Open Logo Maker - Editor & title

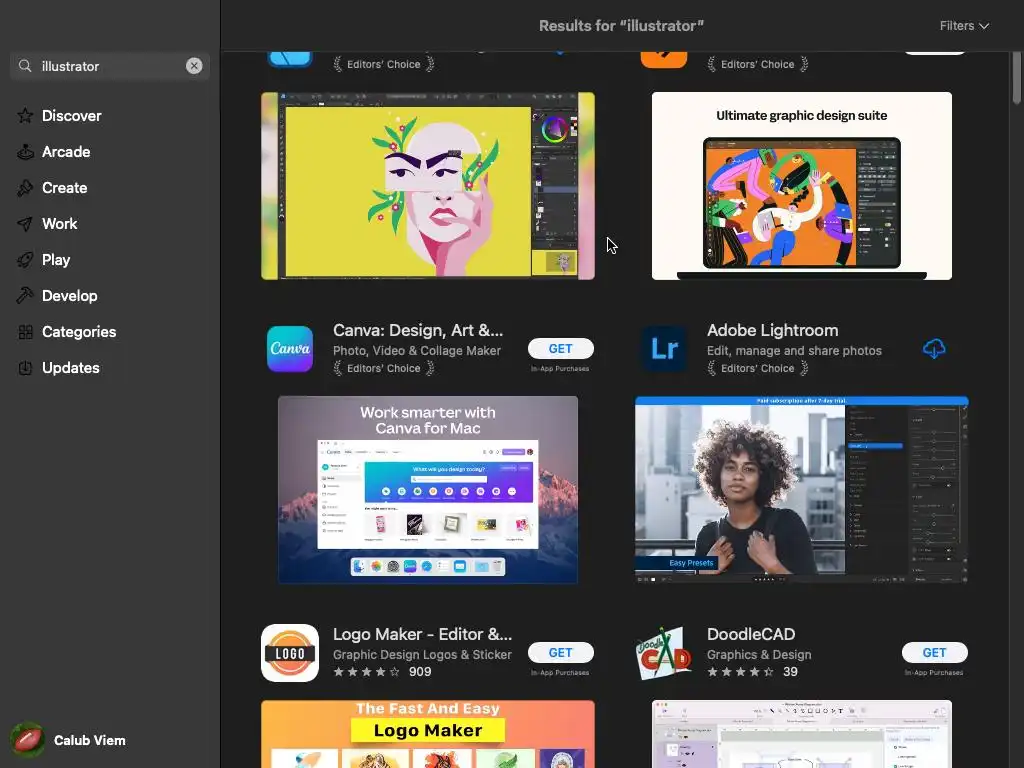pyautogui.click(x=423, y=634)
